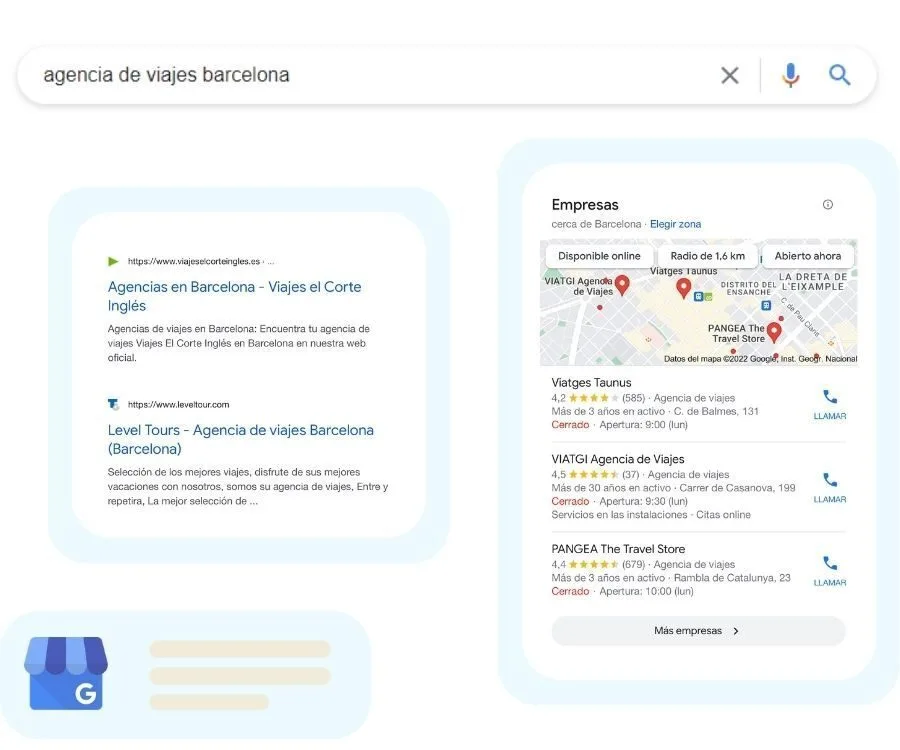The image size is (900, 750).
Task: Click the blue magnifying glass search icon
Action: tap(839, 75)
